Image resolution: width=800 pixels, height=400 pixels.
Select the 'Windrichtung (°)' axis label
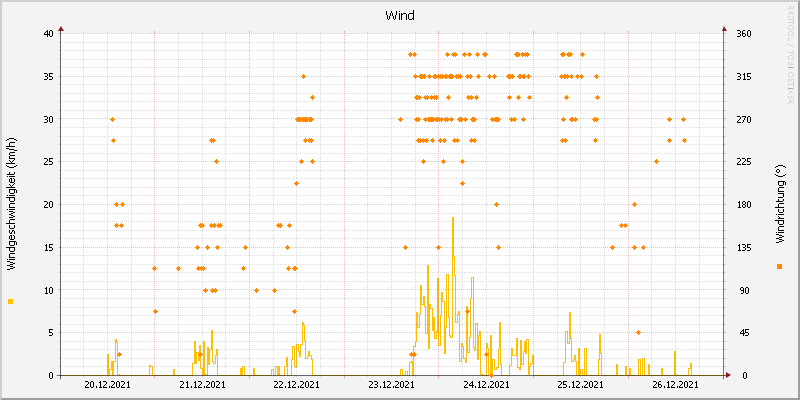point(779,205)
